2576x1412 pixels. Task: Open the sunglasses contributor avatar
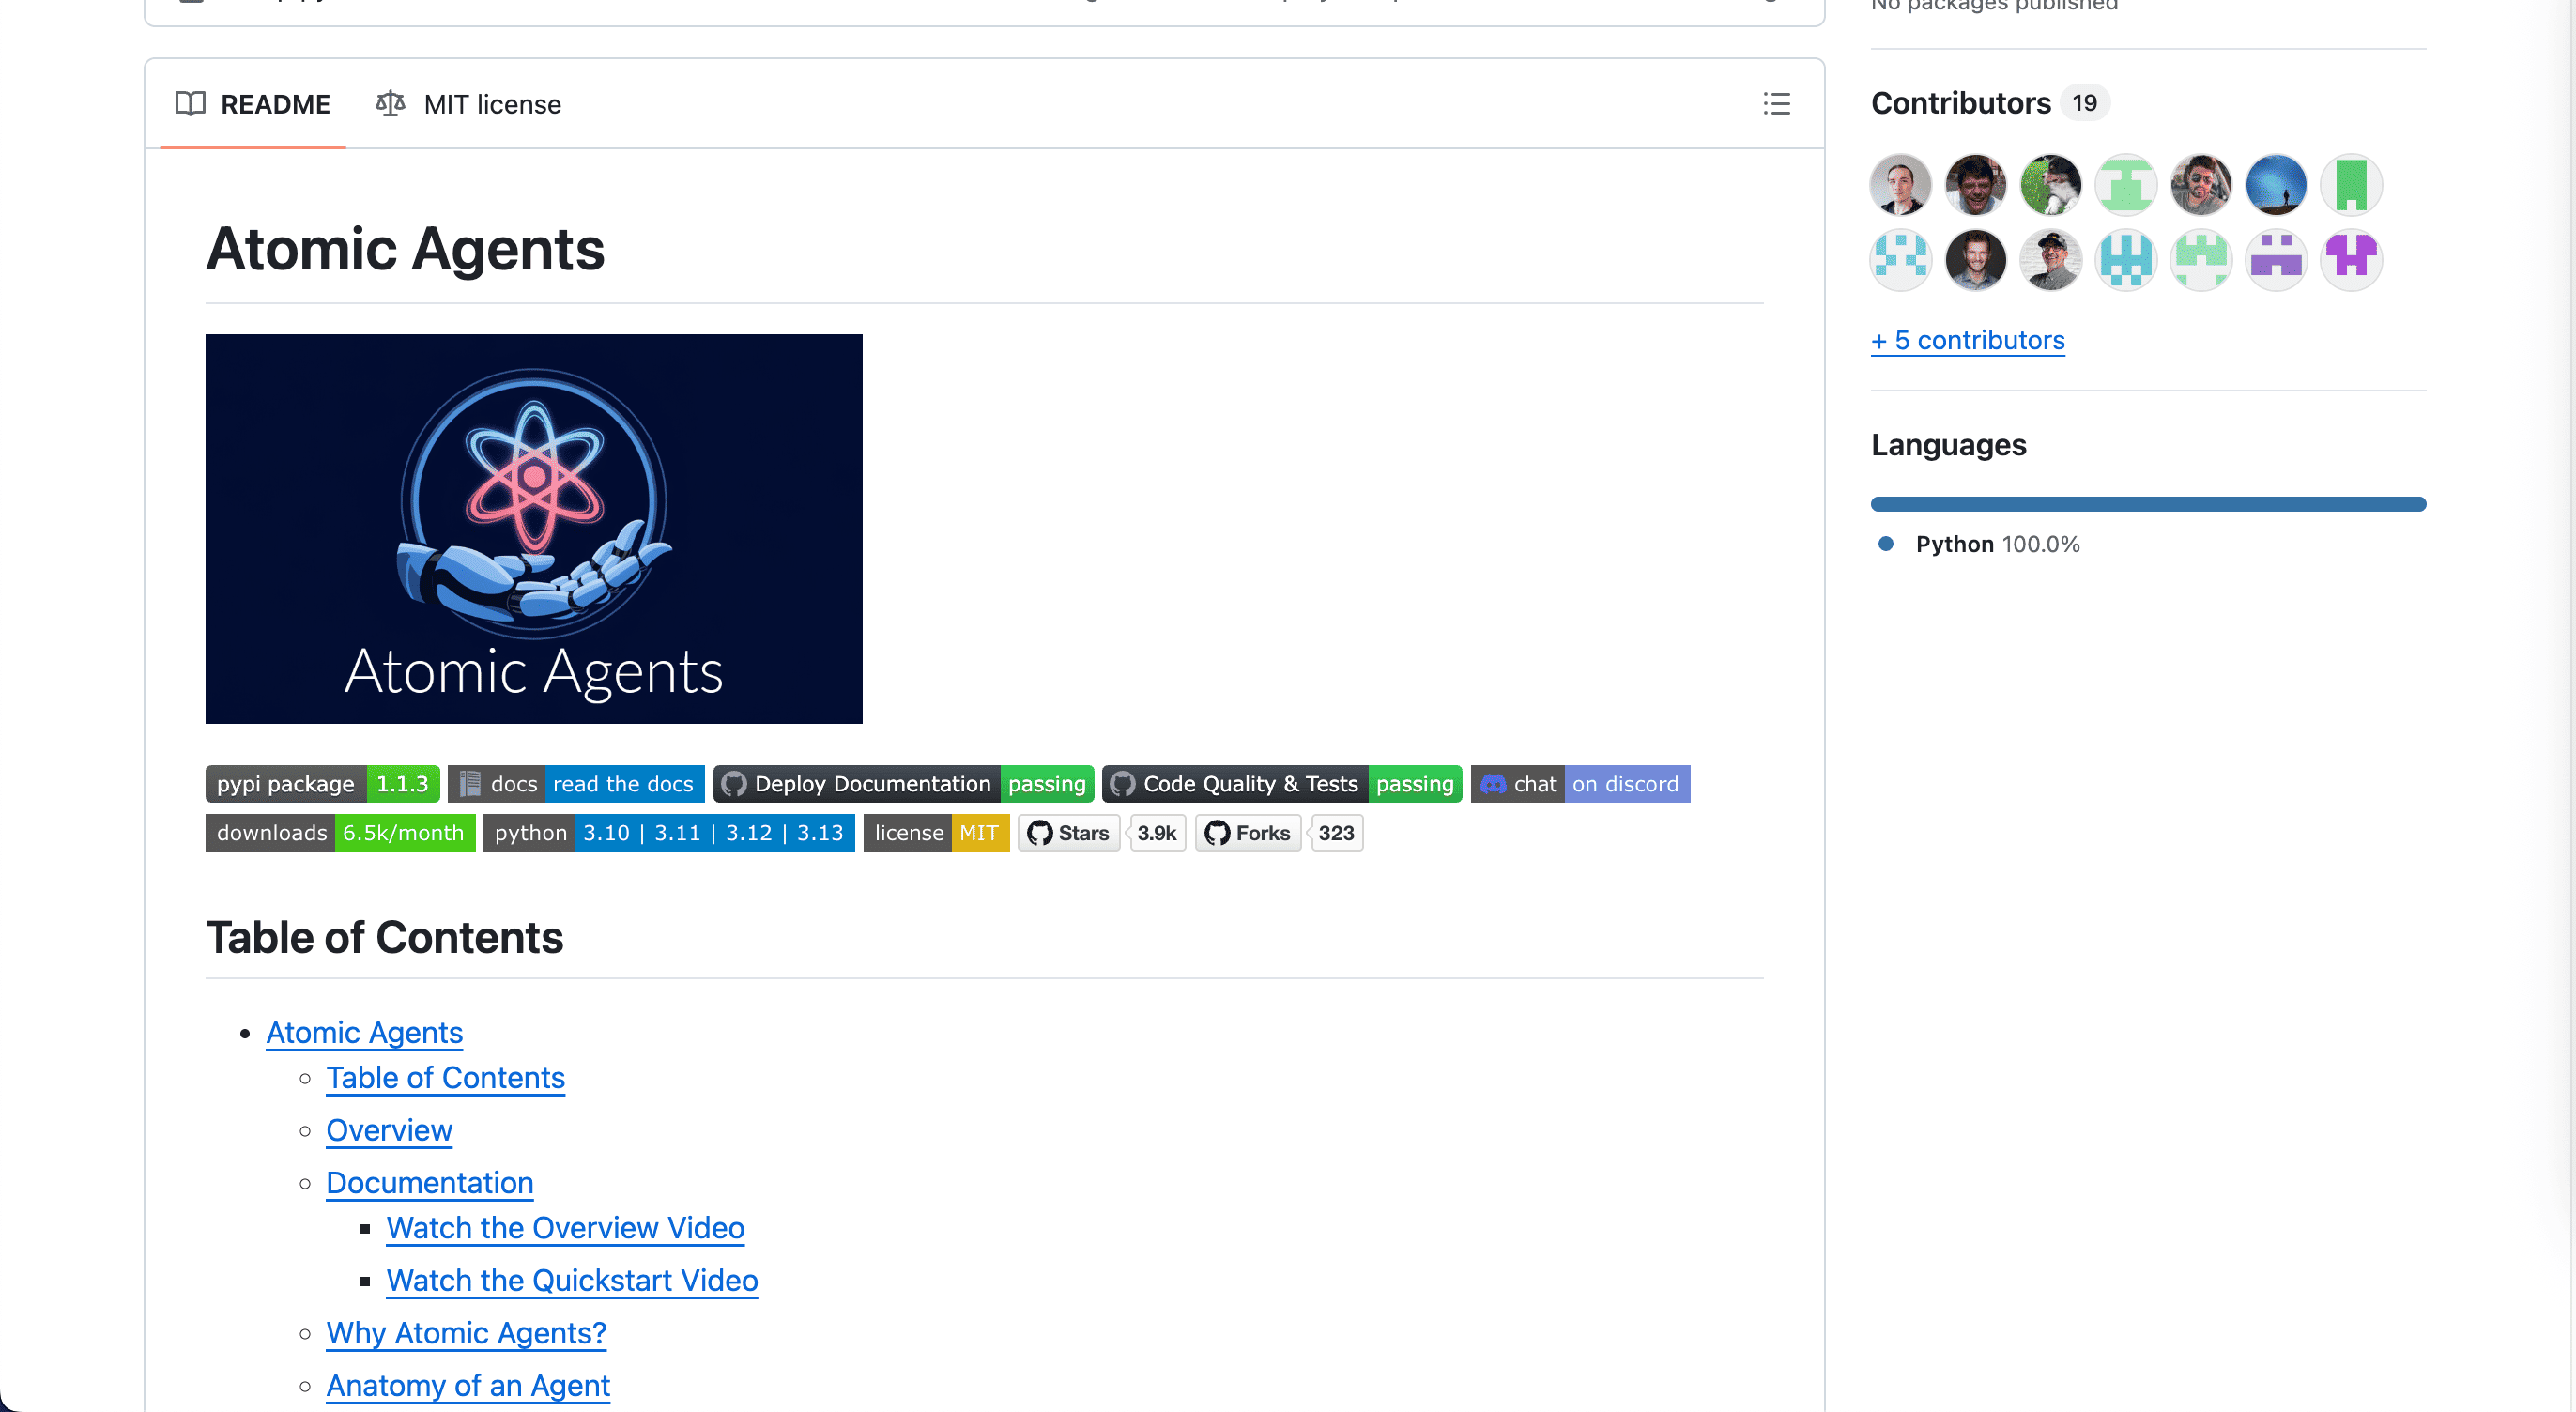pyautogui.click(x=2201, y=185)
